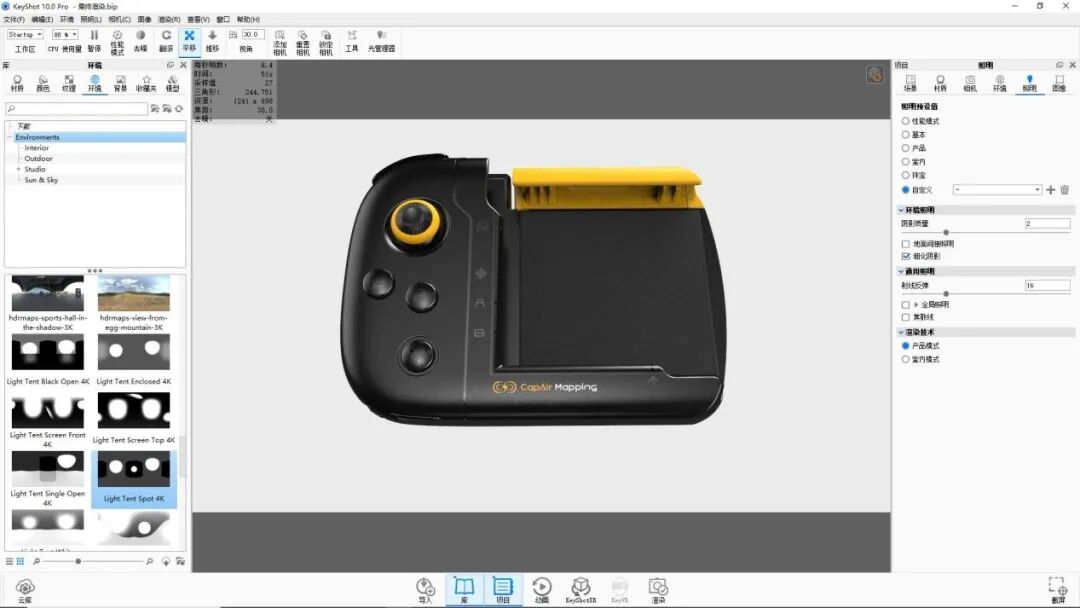Select the KeyShotXR icon in the bottom bar

581,588
